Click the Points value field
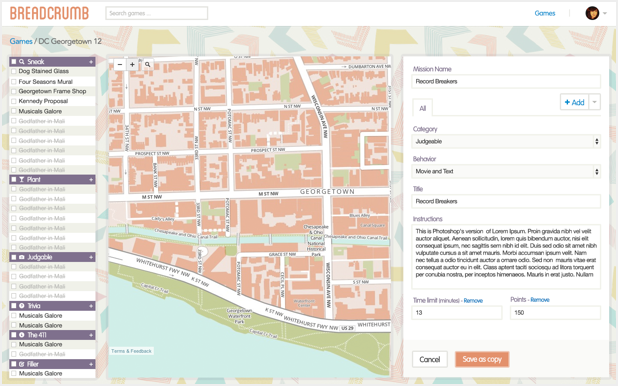Screen dimensions: 618x386 click(555, 312)
